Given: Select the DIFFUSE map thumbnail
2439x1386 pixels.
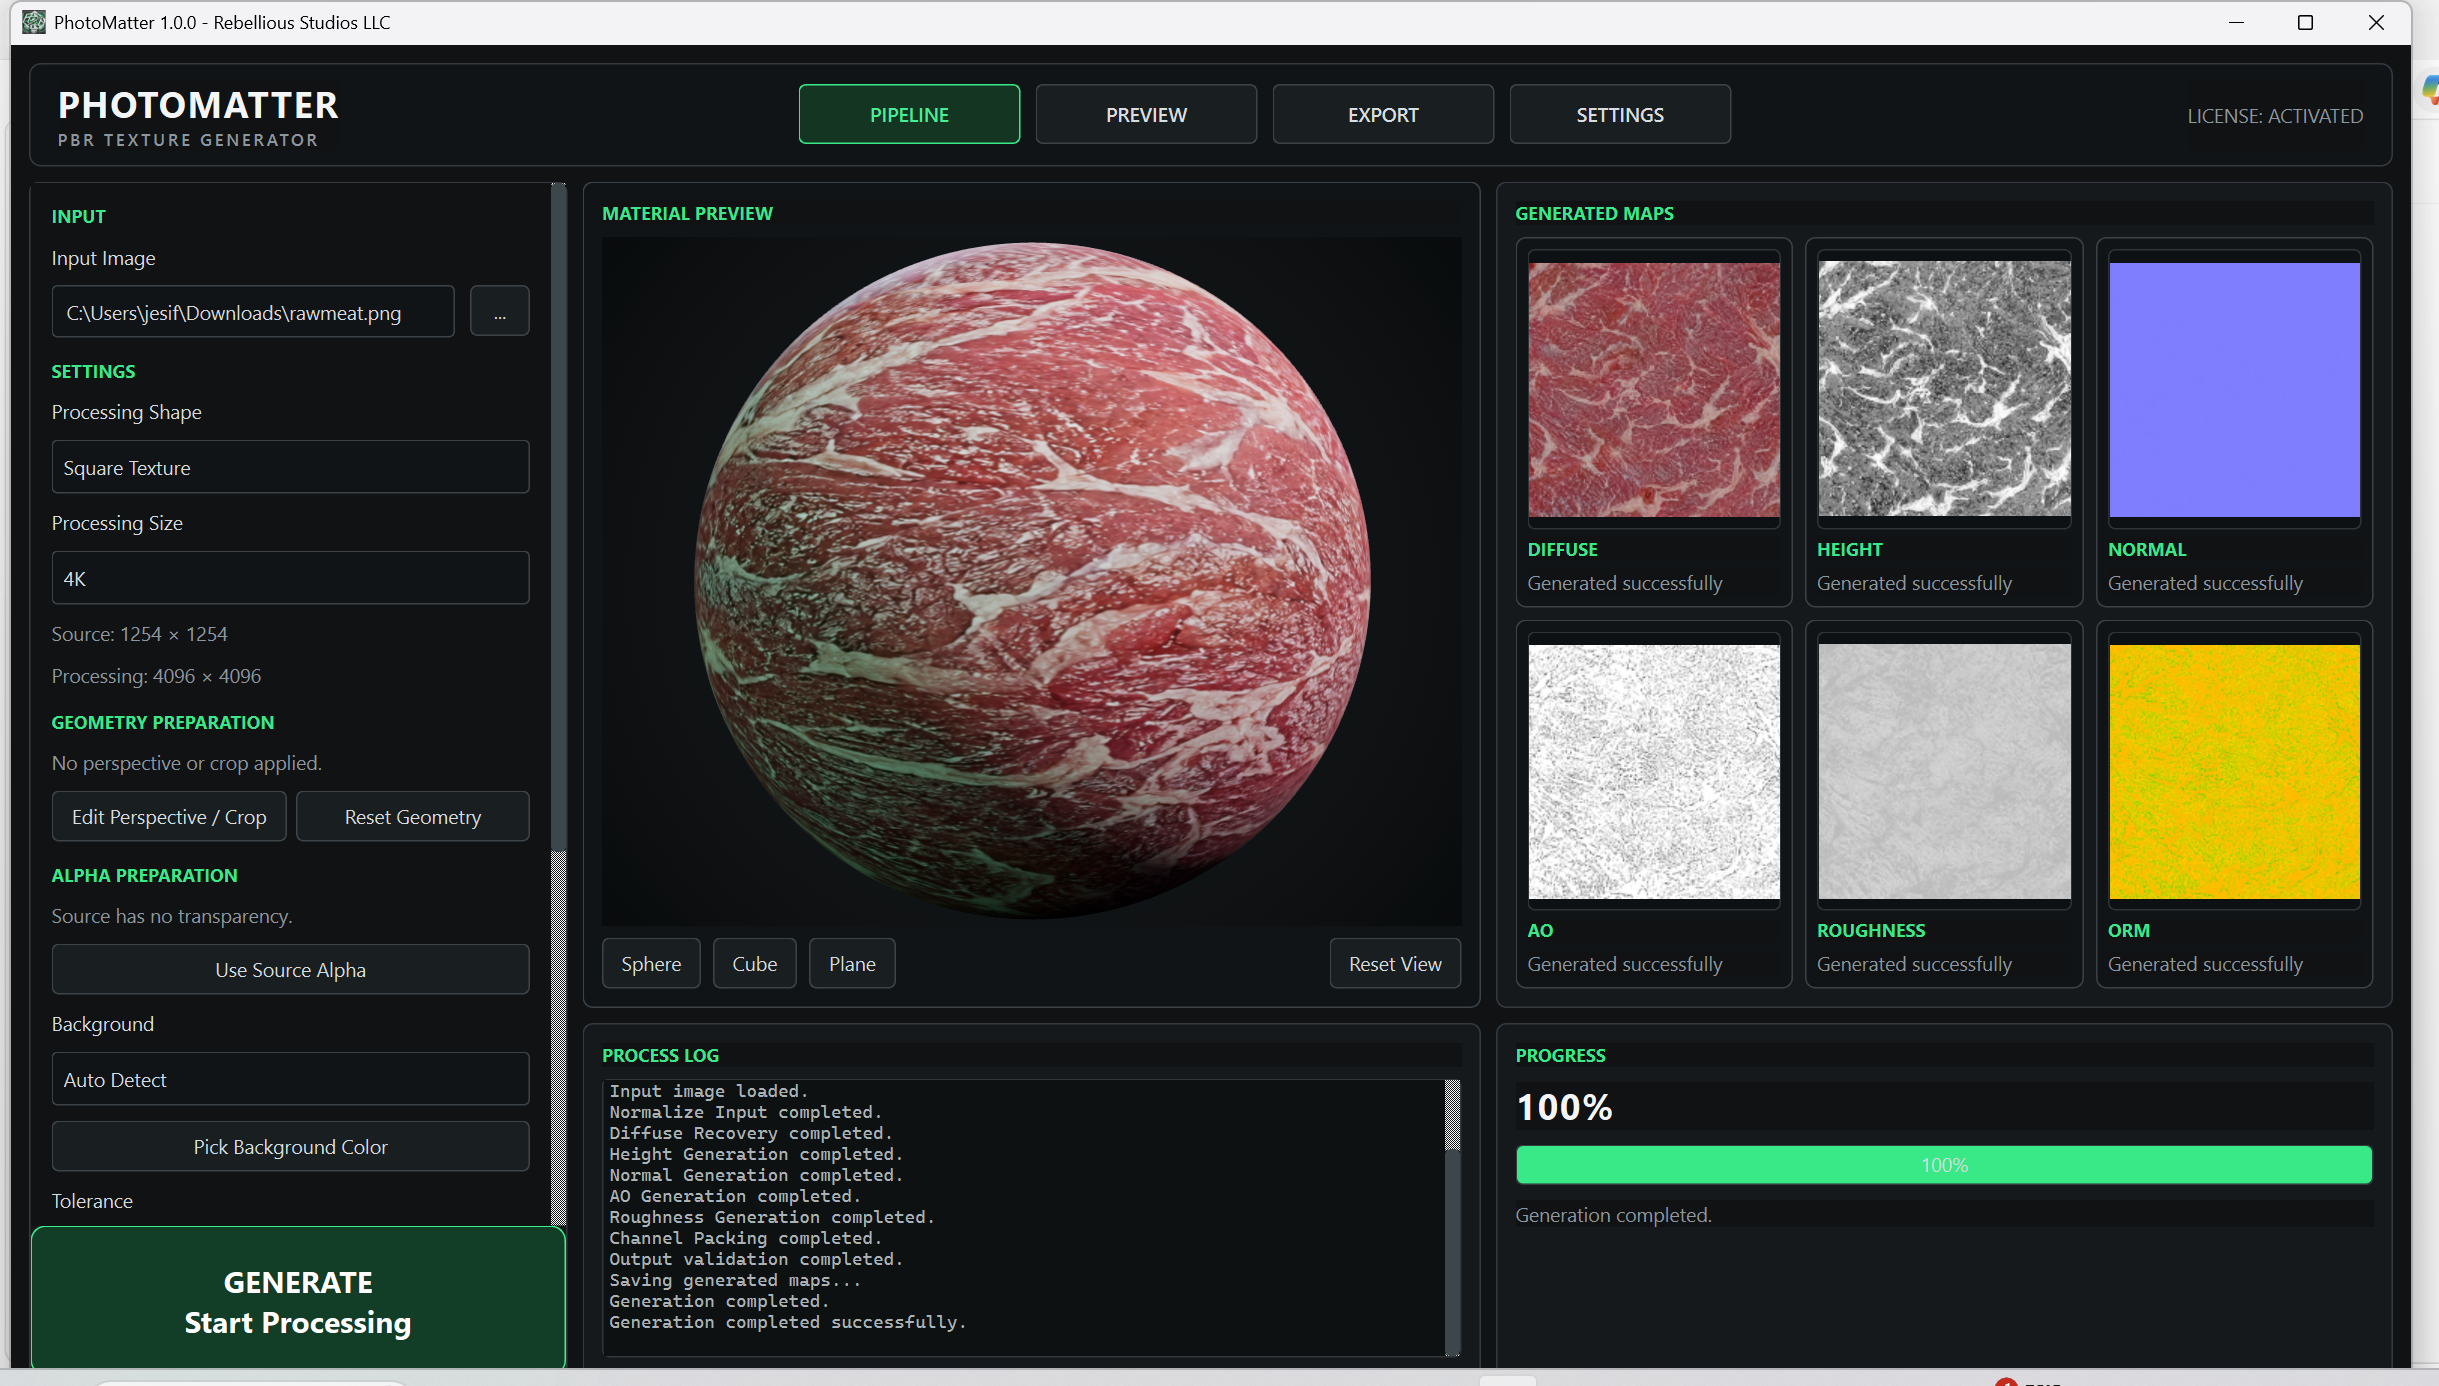Looking at the screenshot, I should 1654,389.
